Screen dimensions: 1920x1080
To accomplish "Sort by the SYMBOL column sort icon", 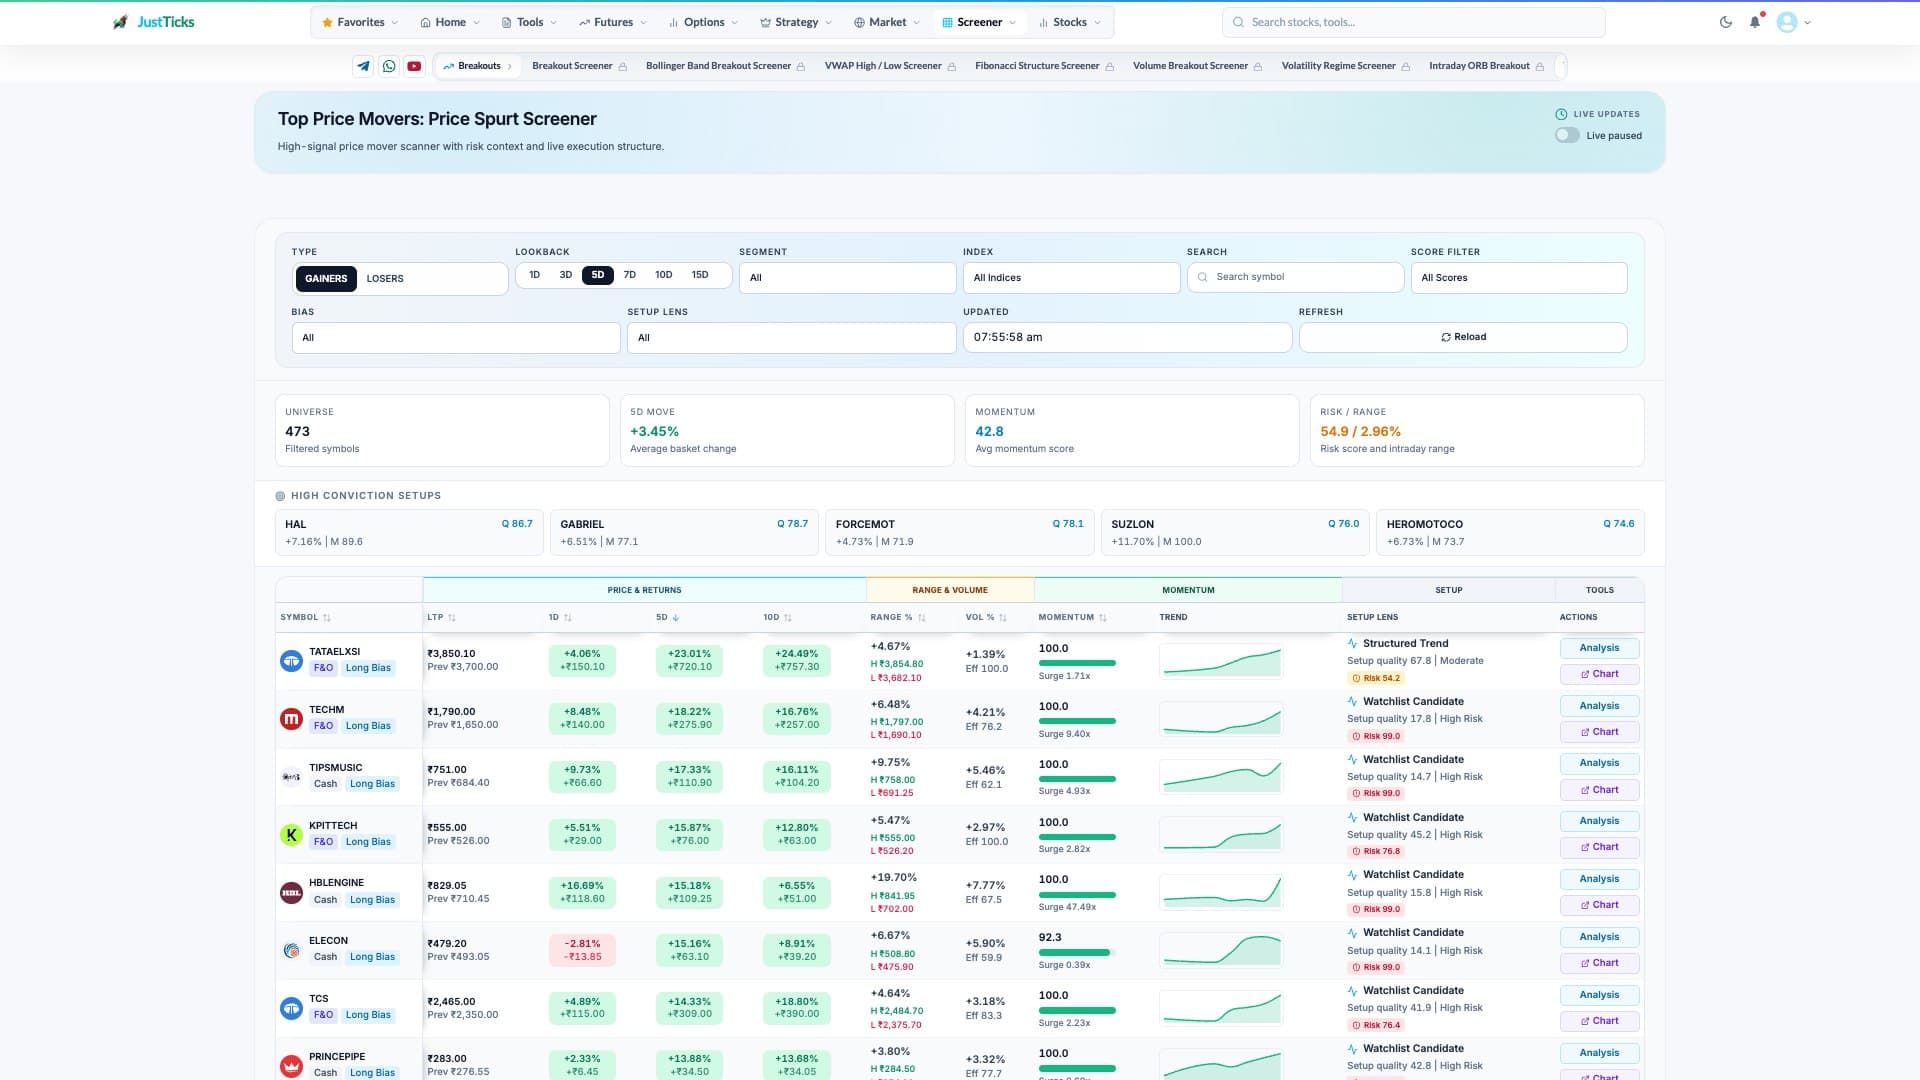I will (327, 618).
